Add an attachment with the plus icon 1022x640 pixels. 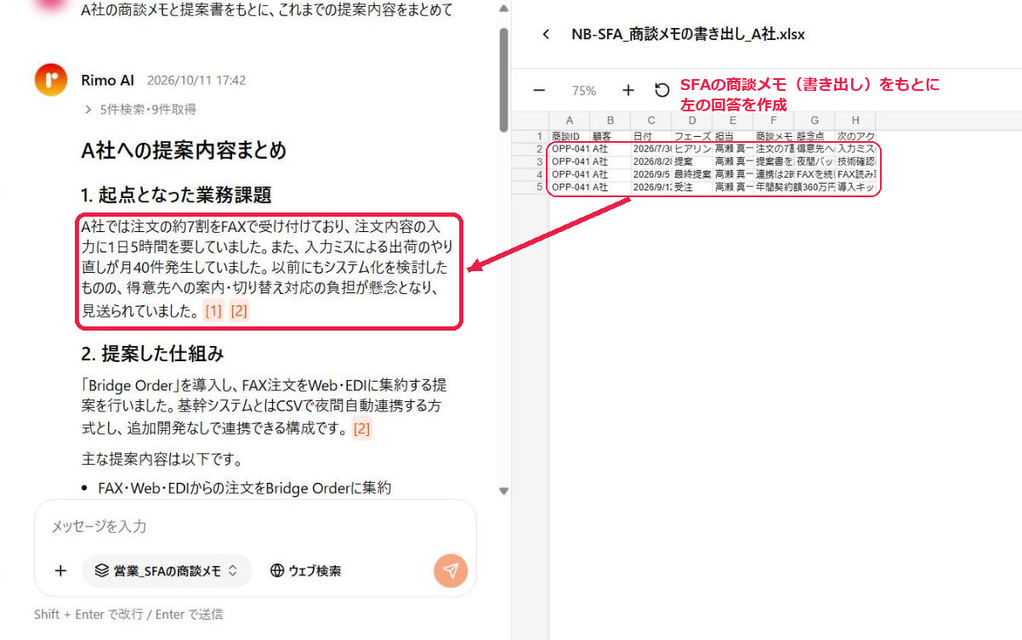(x=61, y=571)
